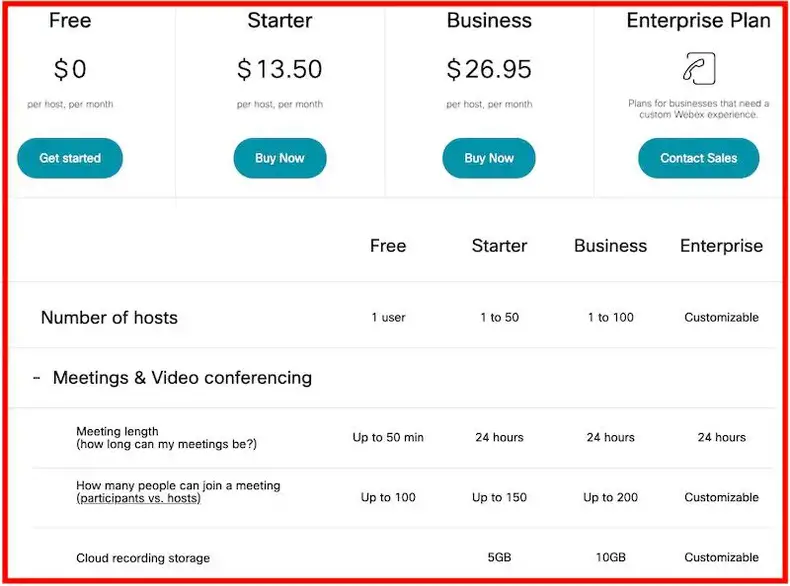790x586 pixels.
Task: Click the Enterprise column header in table
Action: [x=721, y=246]
